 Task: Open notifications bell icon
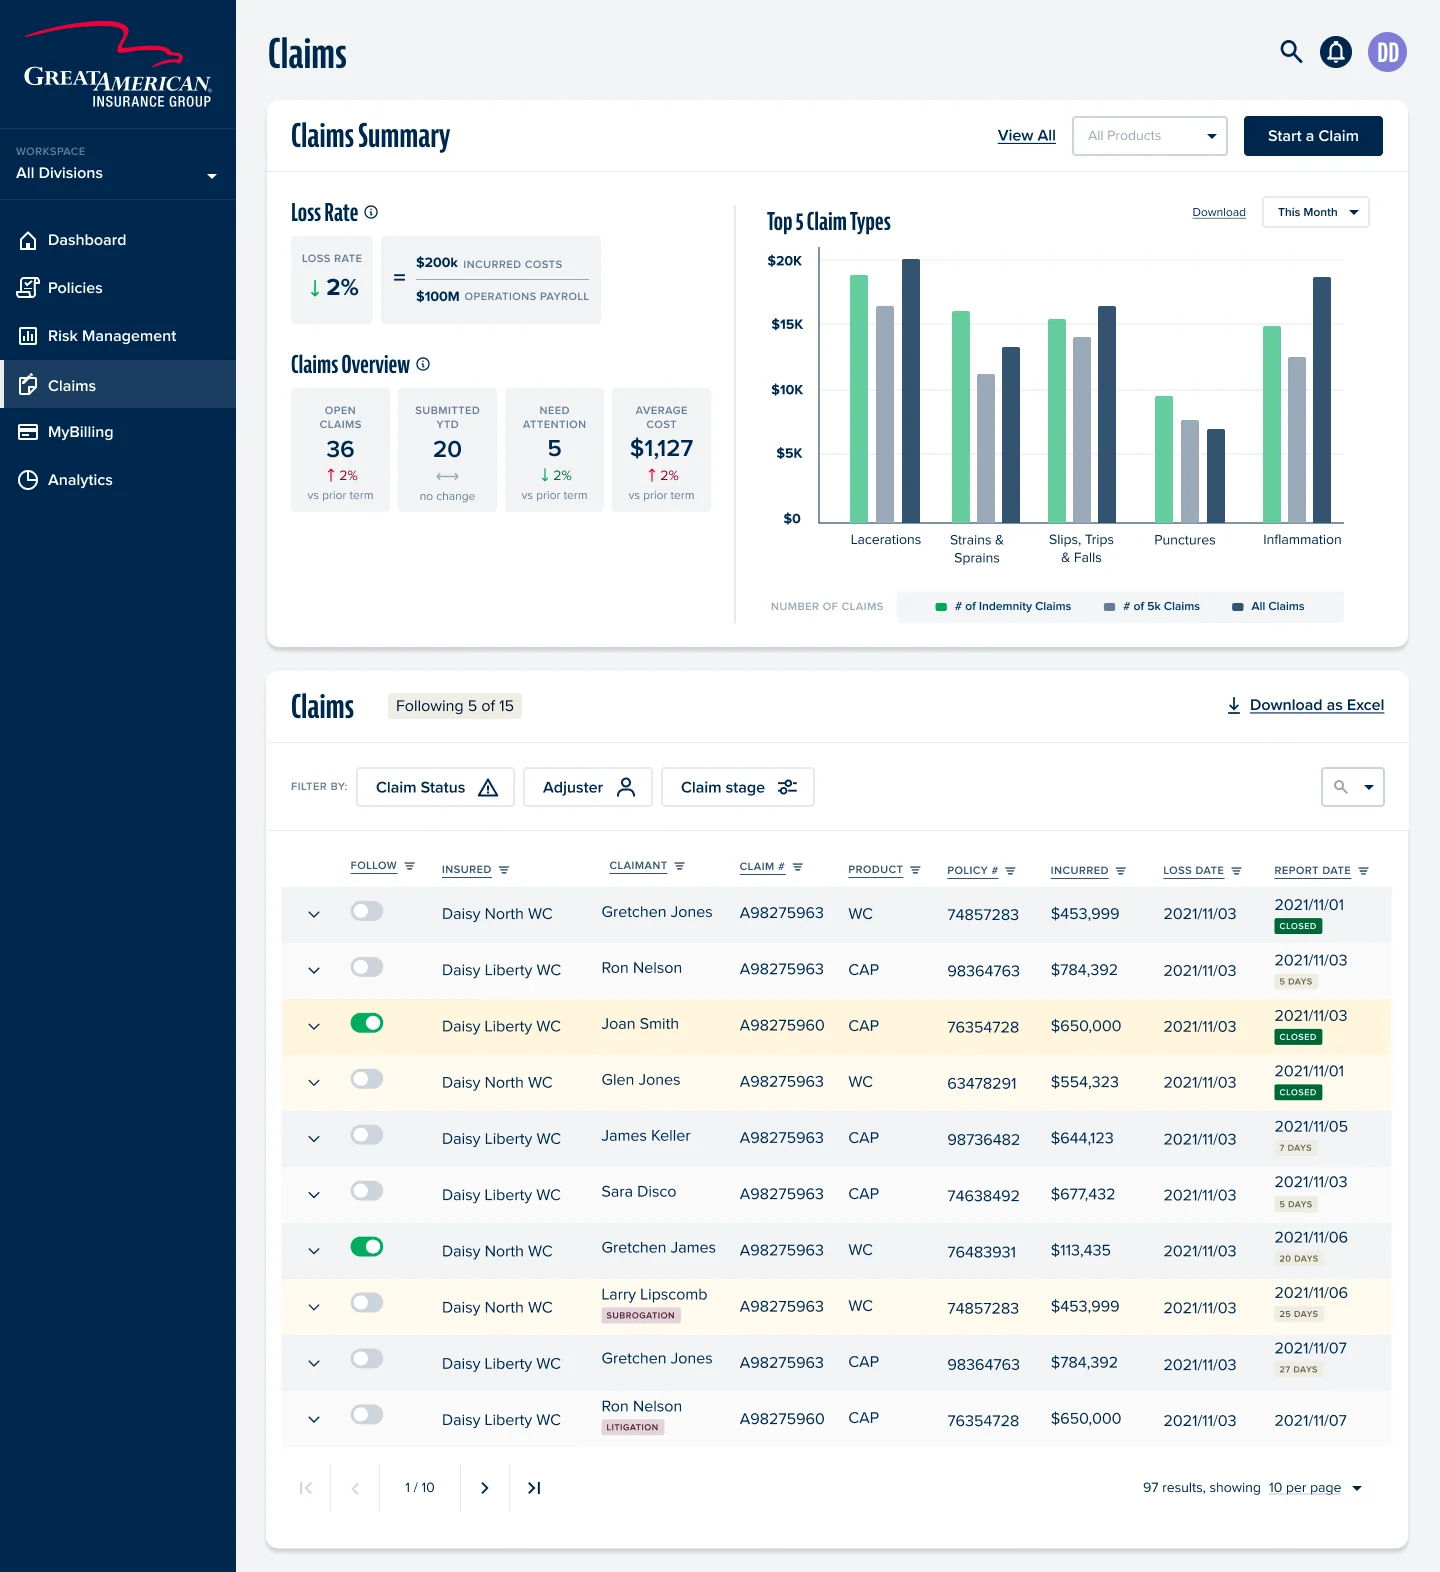point(1336,52)
